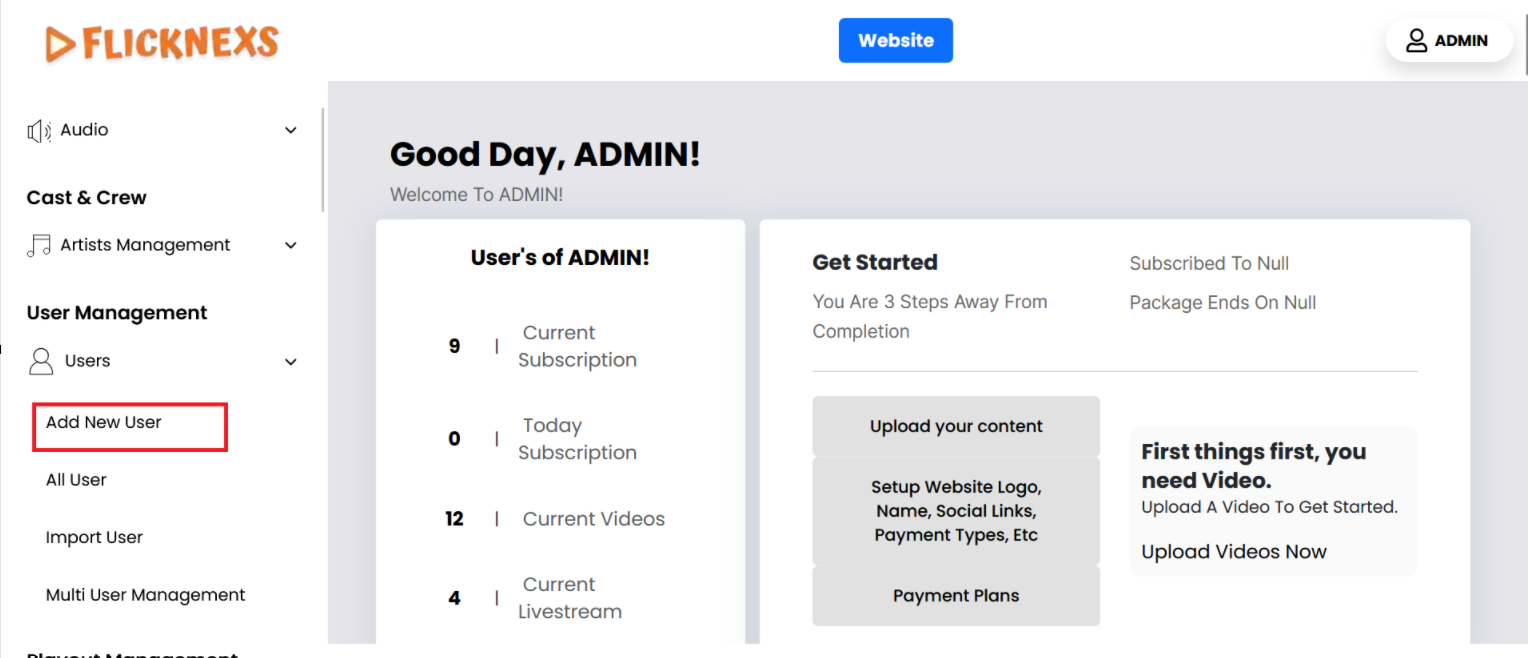The width and height of the screenshot is (1528, 658).
Task: Click the sidebar vertical scrollbar
Action: coord(322,160)
